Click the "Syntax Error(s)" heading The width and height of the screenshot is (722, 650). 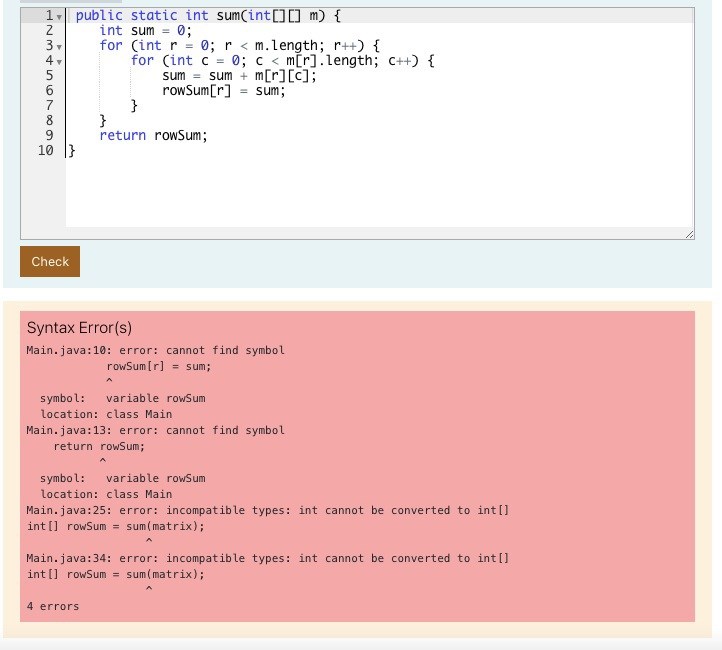79,328
